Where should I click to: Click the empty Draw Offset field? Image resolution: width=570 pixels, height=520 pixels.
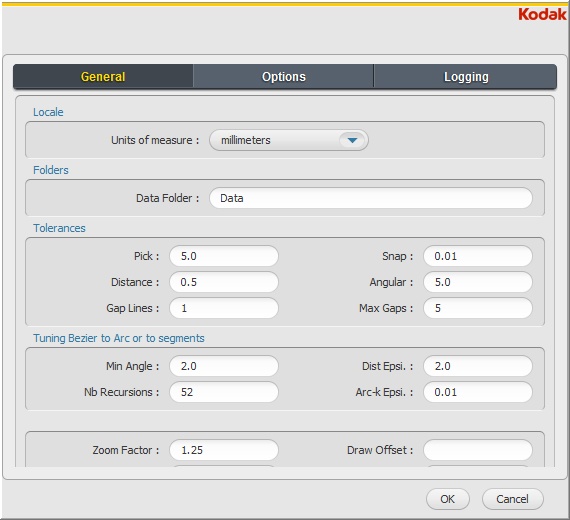point(478,450)
